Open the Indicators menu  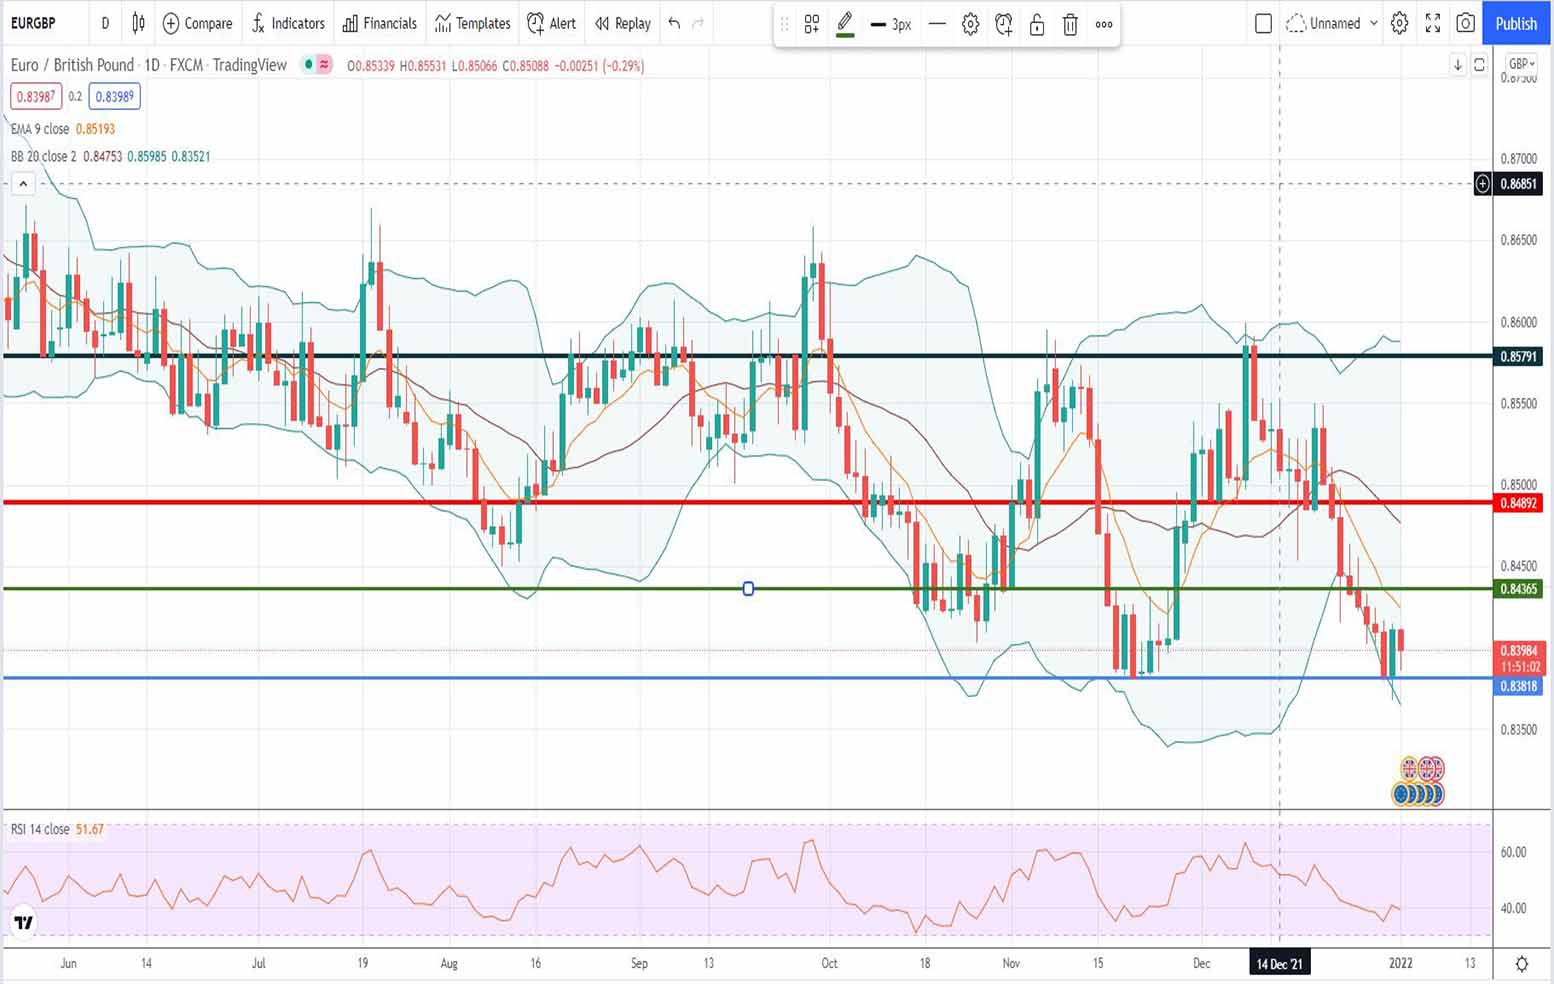pos(288,23)
